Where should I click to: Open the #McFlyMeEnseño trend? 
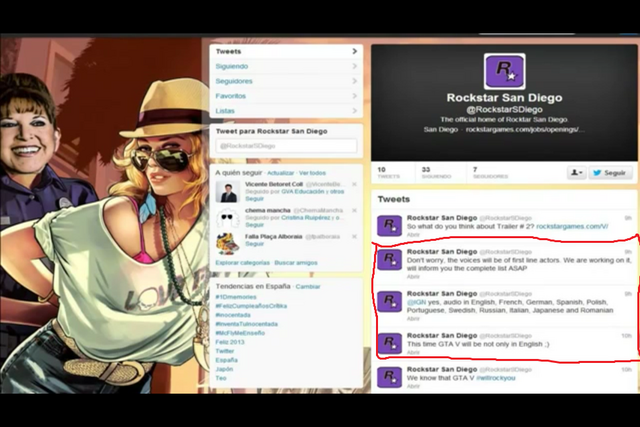click(x=240, y=333)
